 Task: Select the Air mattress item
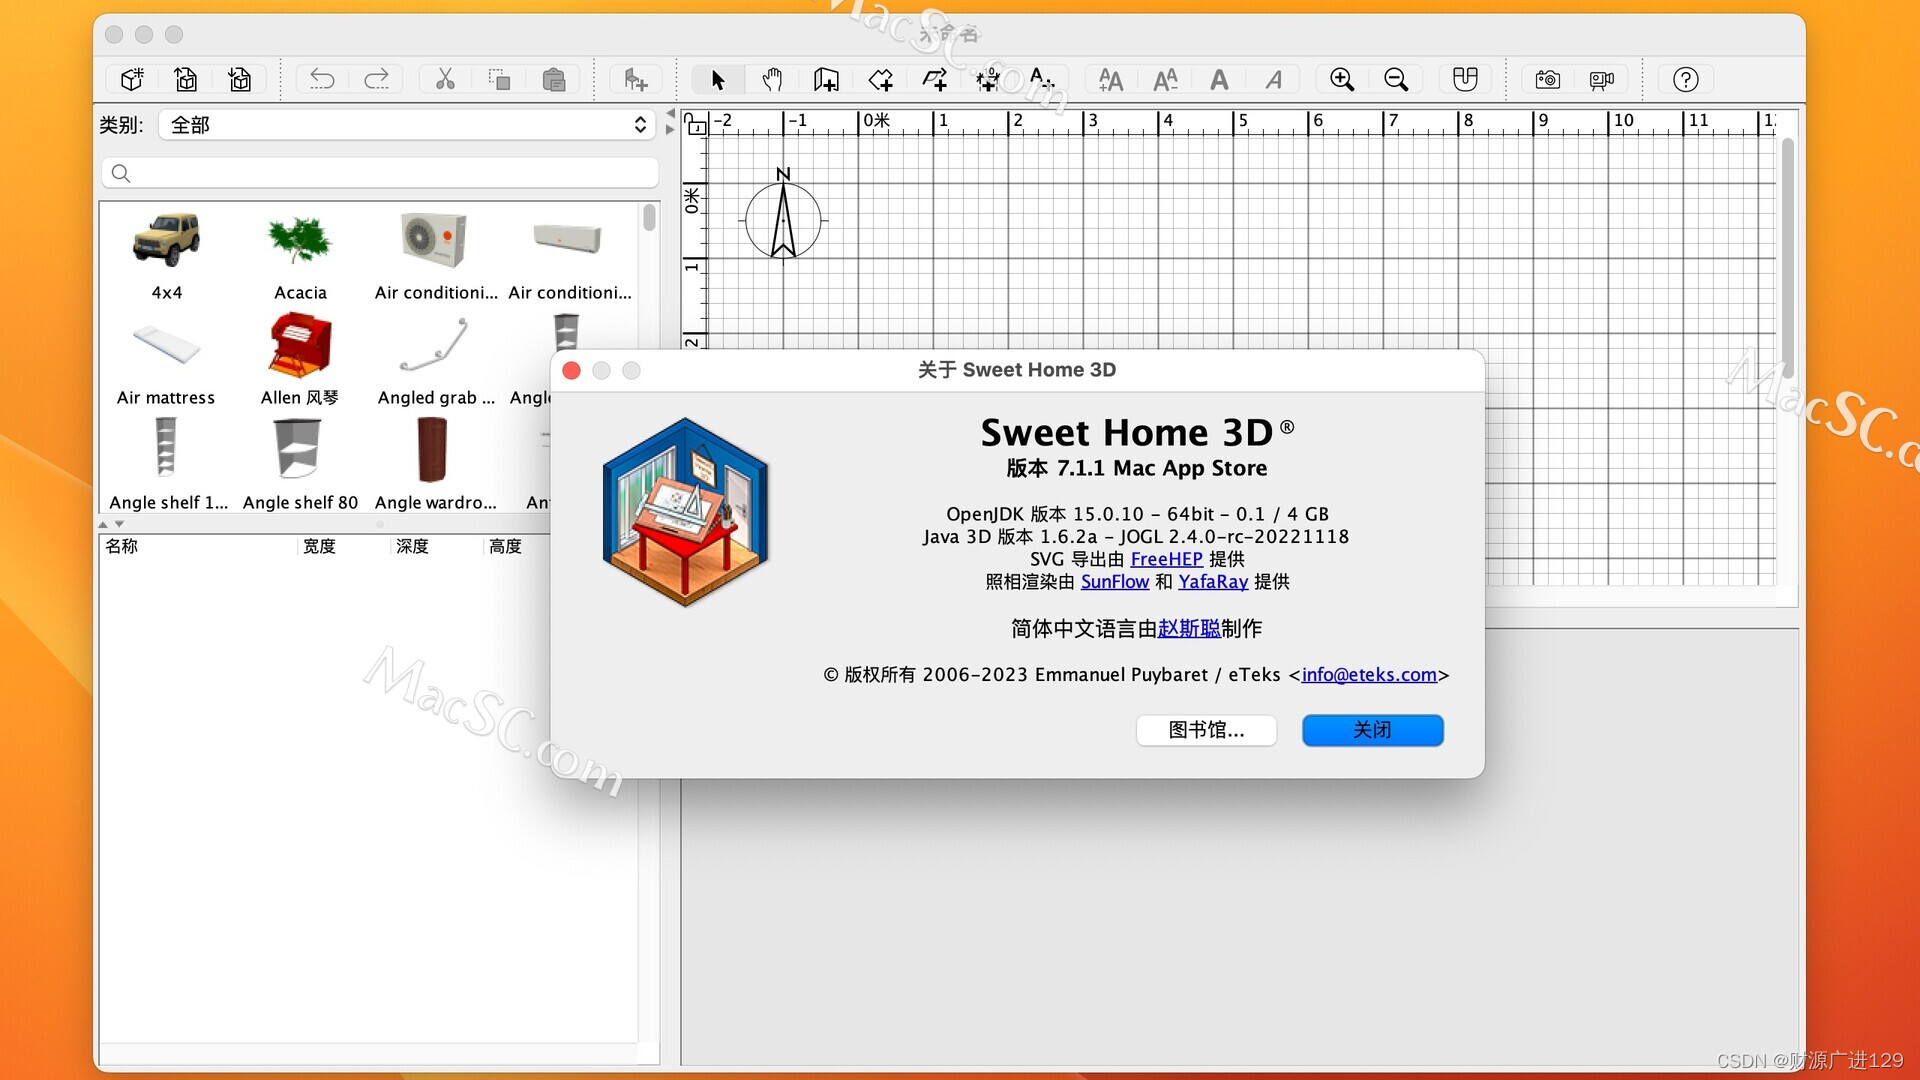167,361
